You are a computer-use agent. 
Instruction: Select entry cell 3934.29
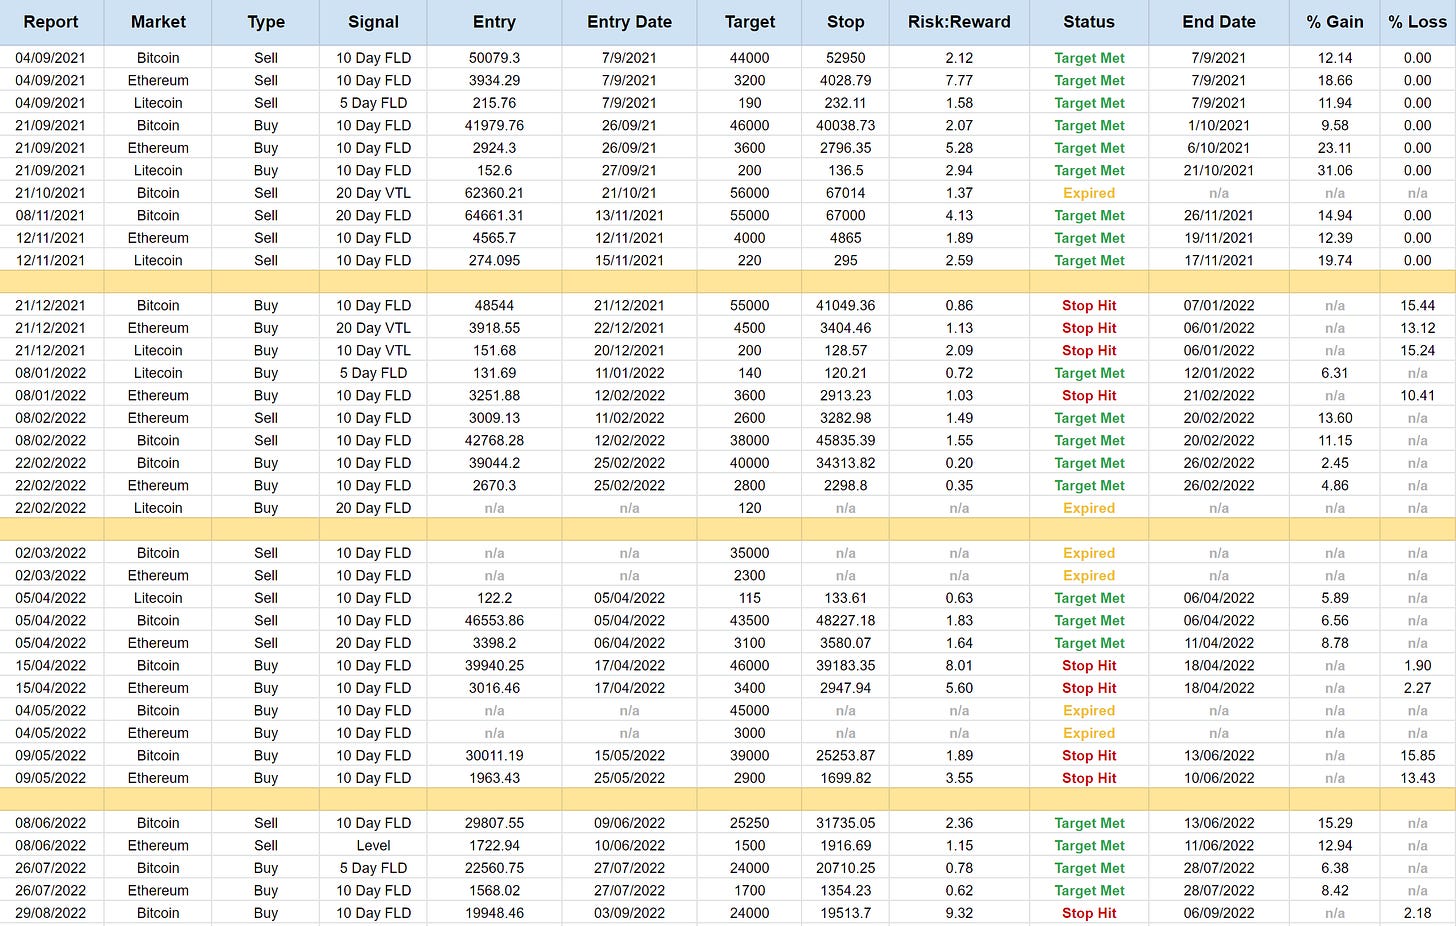tap(494, 80)
